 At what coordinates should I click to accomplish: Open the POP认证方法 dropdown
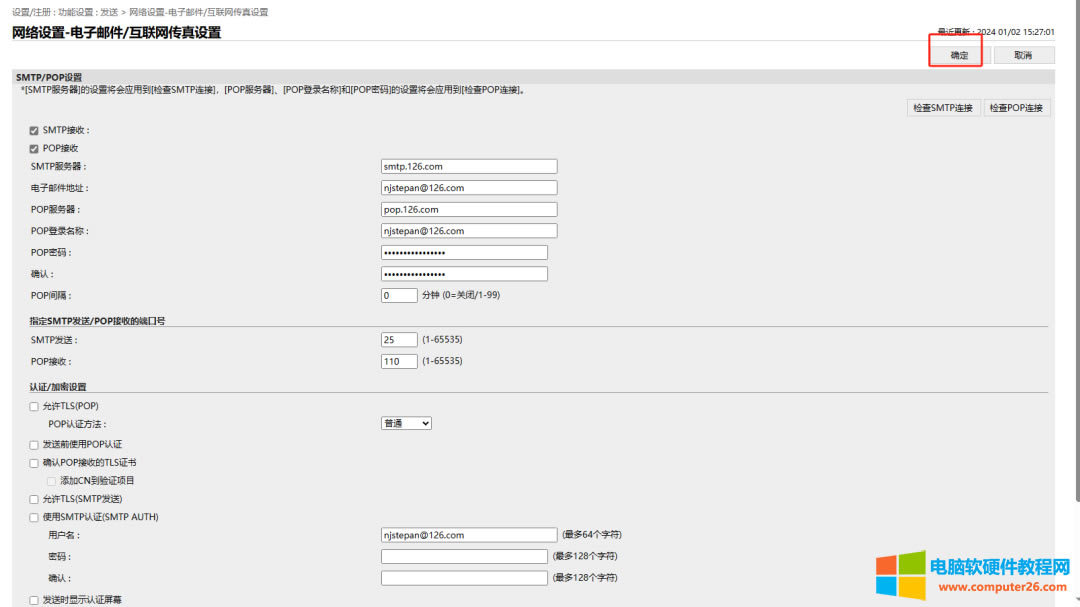[406, 424]
